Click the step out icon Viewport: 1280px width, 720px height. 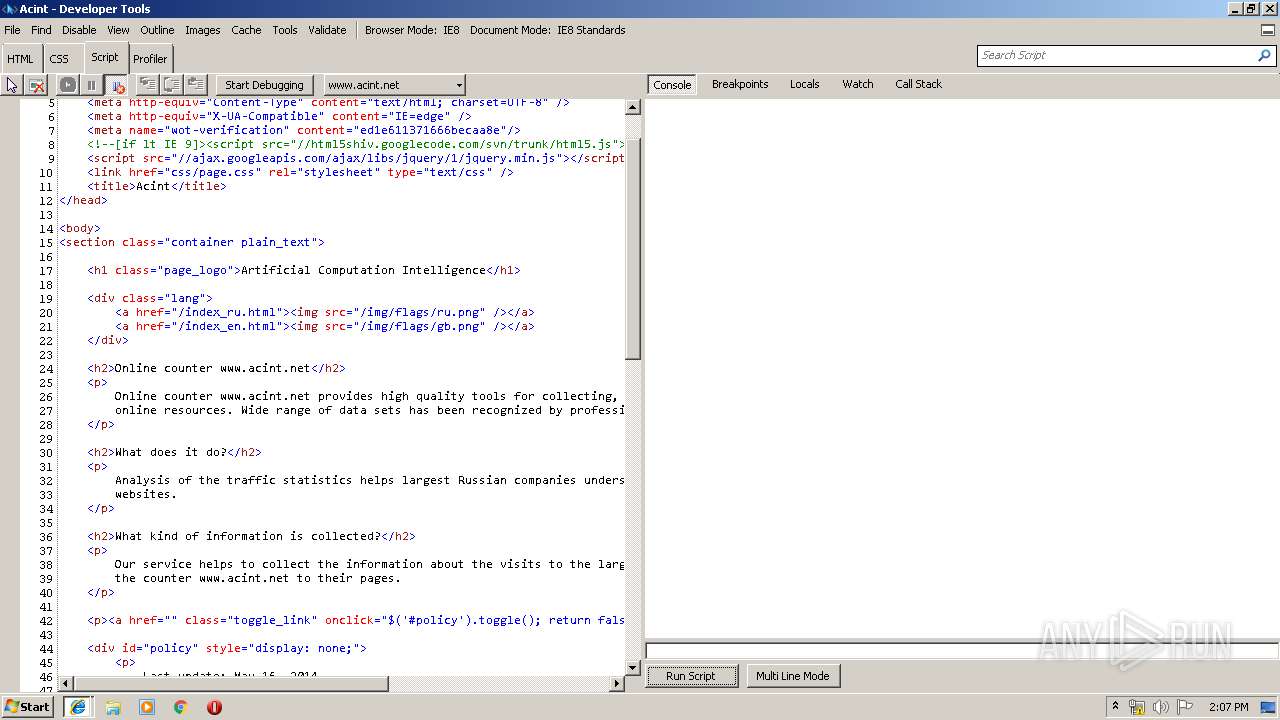(196, 85)
